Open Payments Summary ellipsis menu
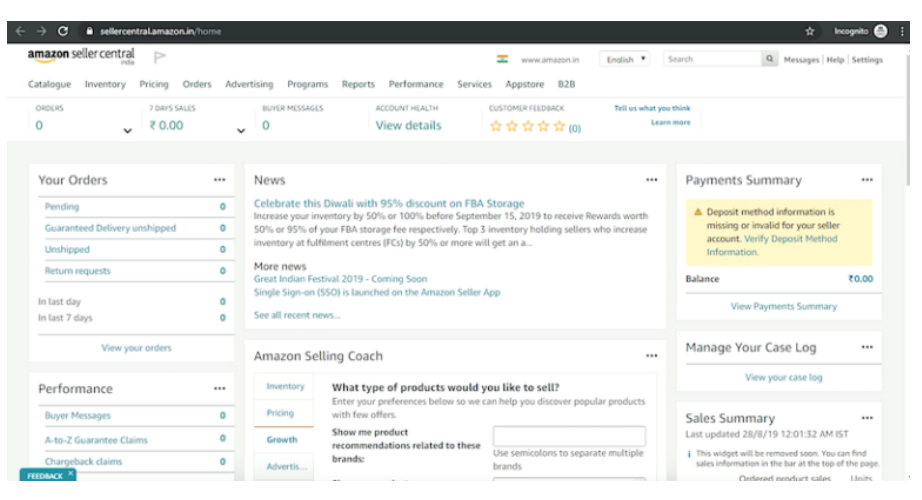Image resolution: width=922 pixels, height=500 pixels. (866, 180)
